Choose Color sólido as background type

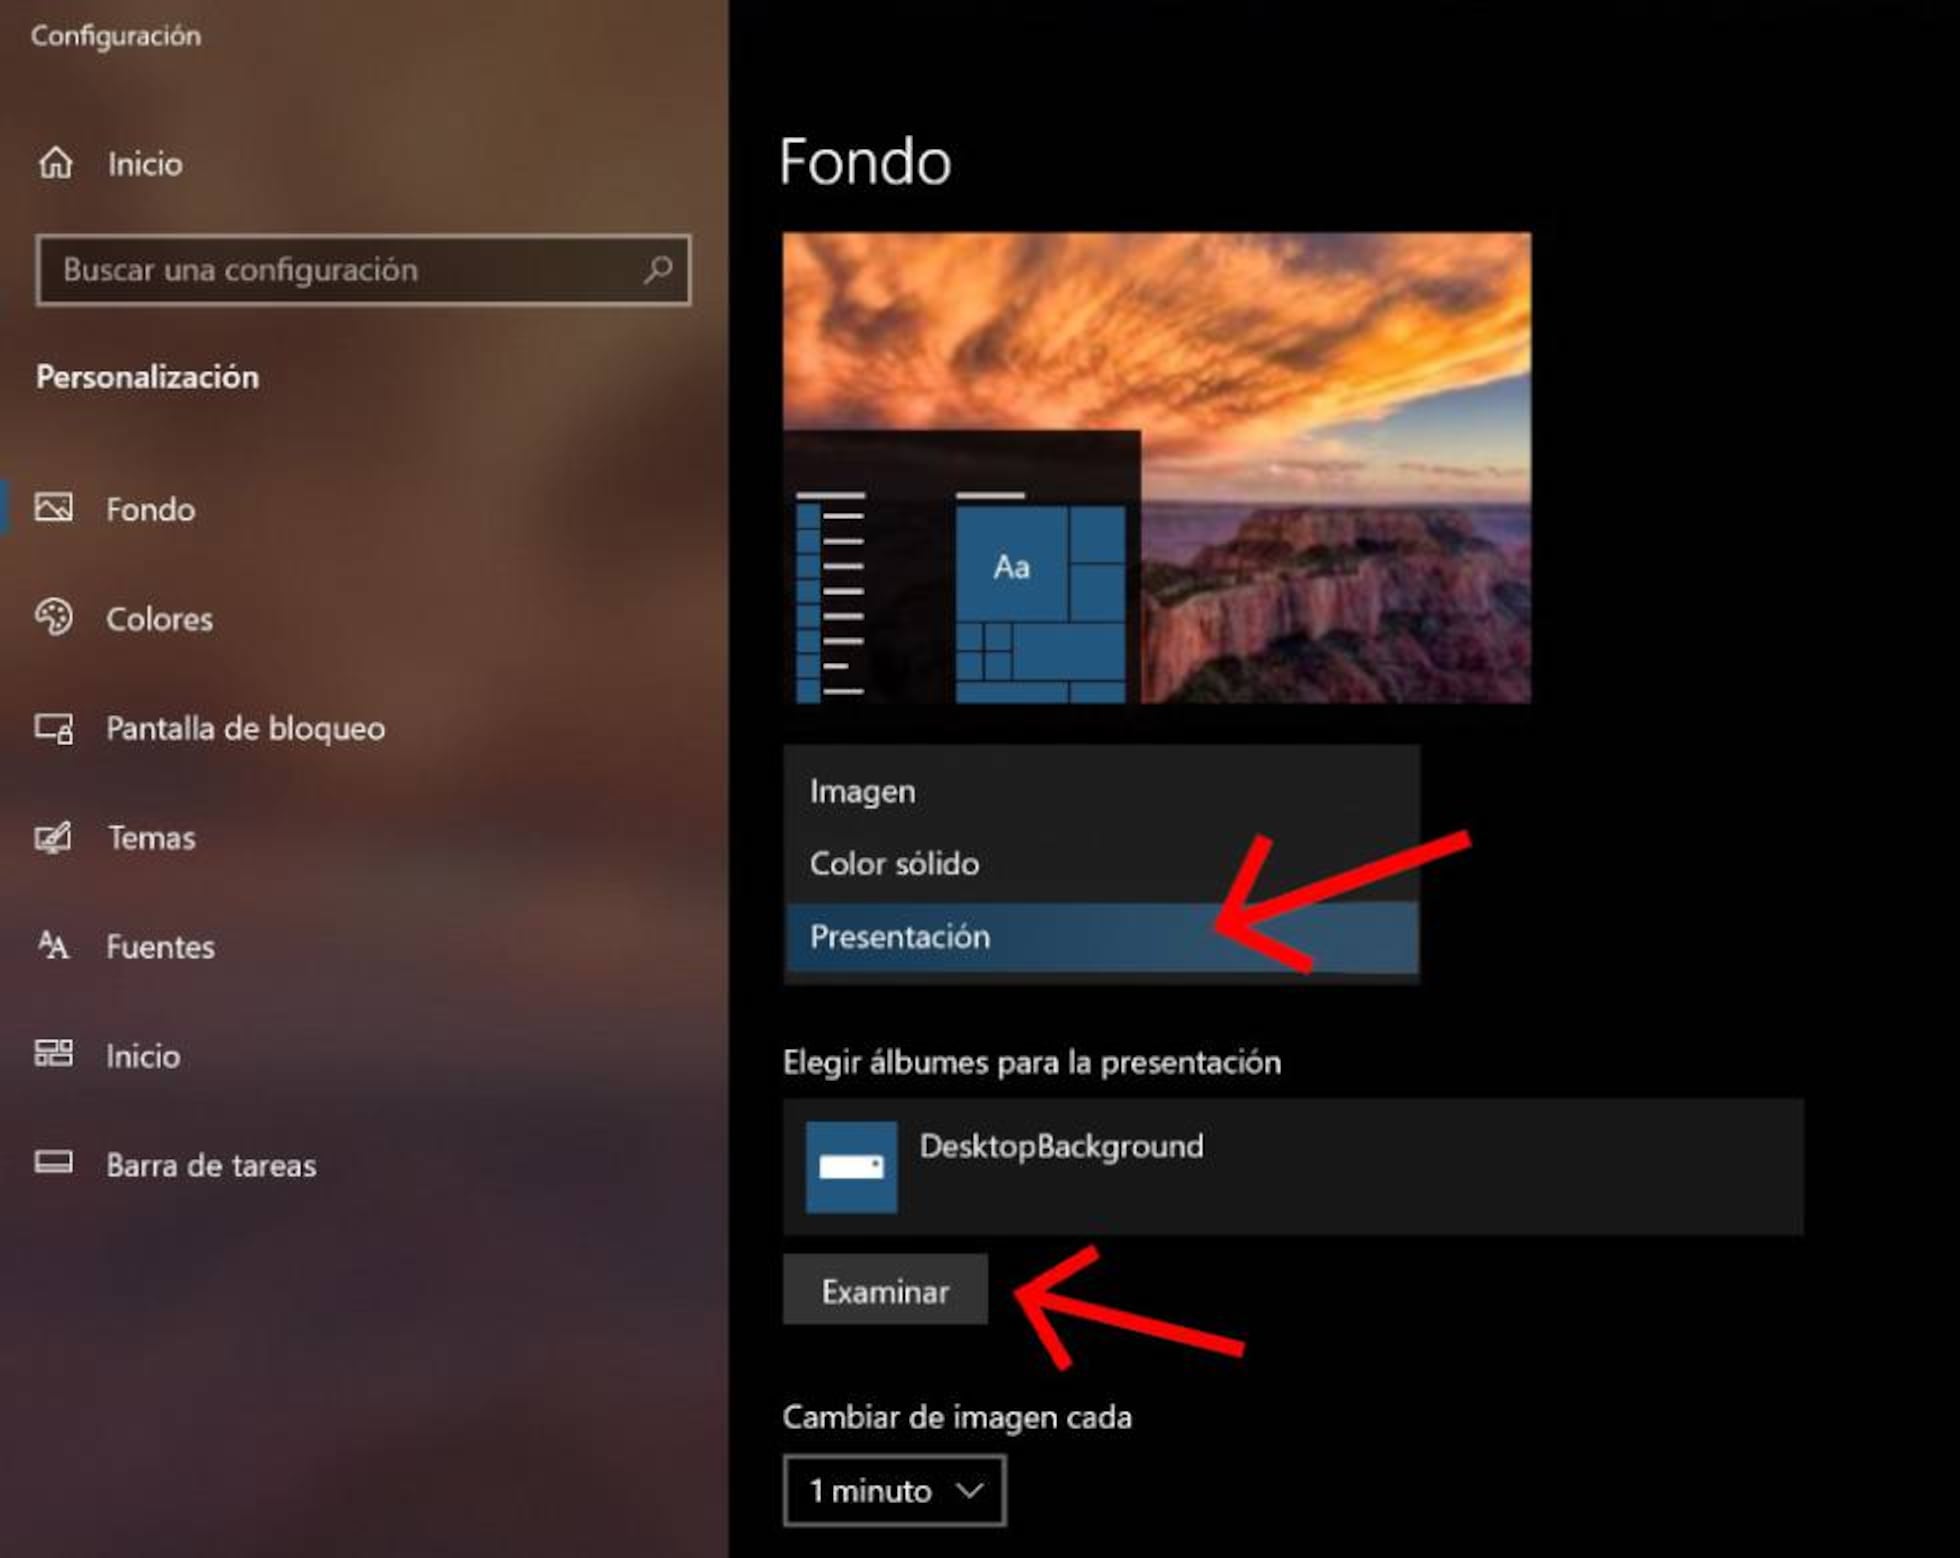(x=894, y=864)
